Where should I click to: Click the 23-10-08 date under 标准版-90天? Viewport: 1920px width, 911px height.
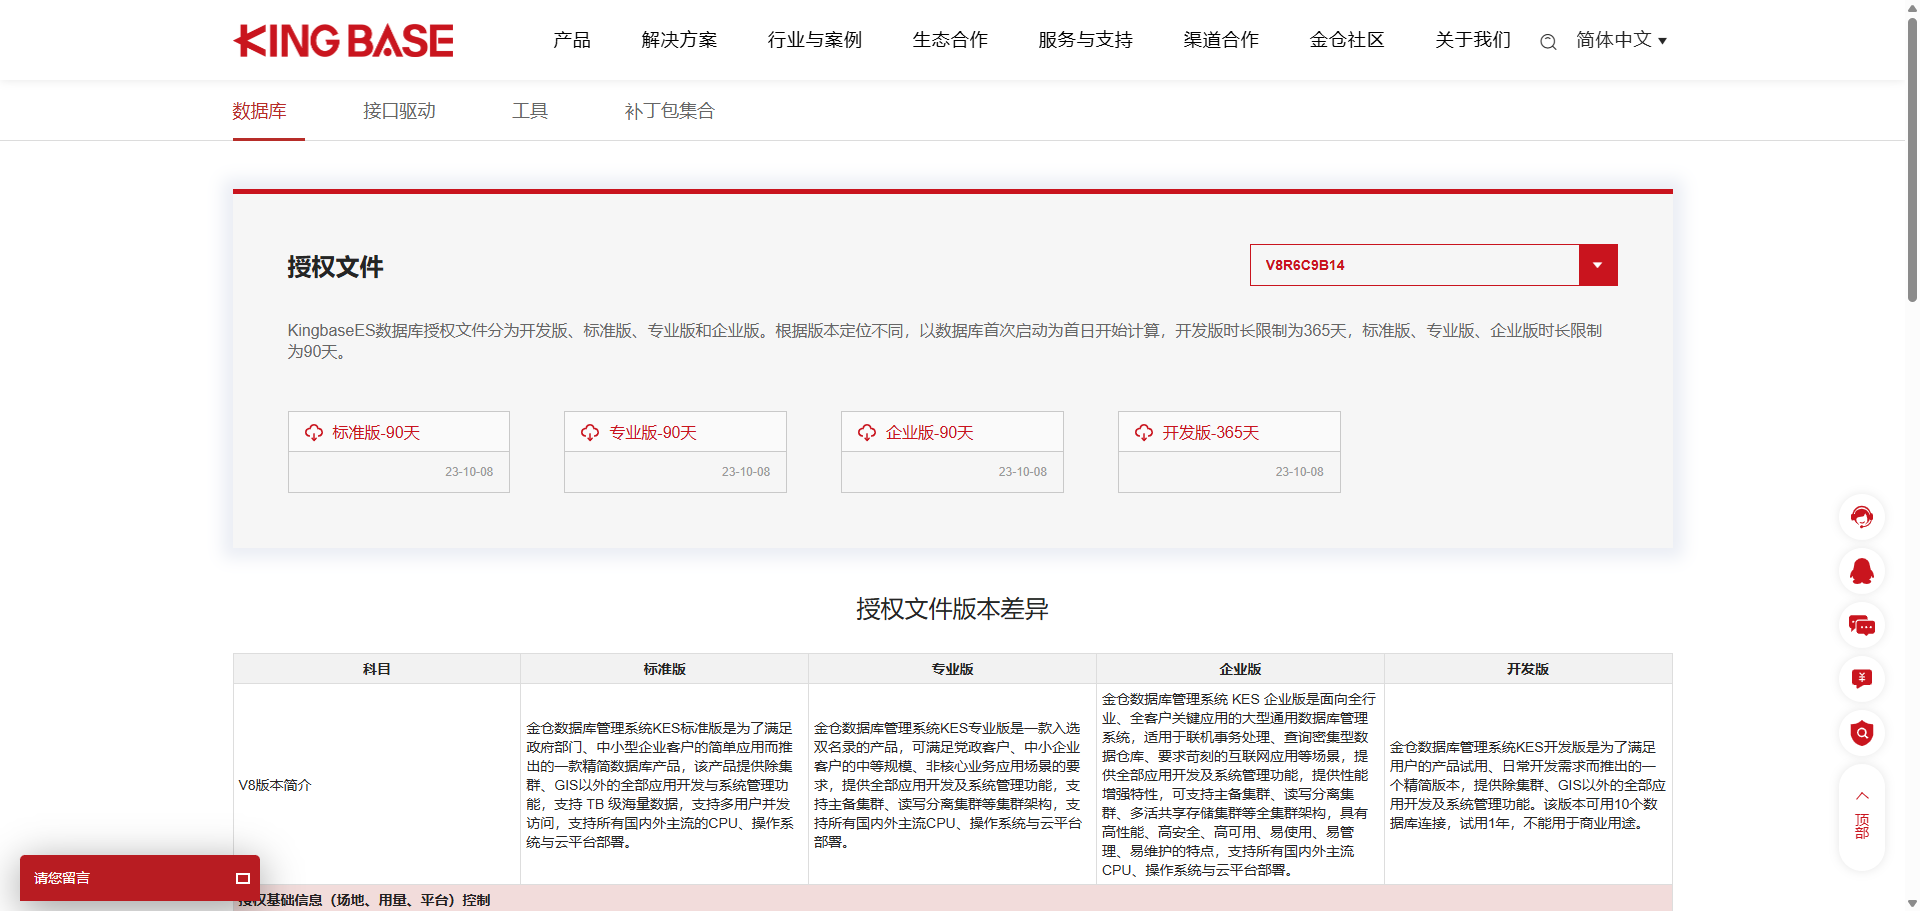(469, 472)
